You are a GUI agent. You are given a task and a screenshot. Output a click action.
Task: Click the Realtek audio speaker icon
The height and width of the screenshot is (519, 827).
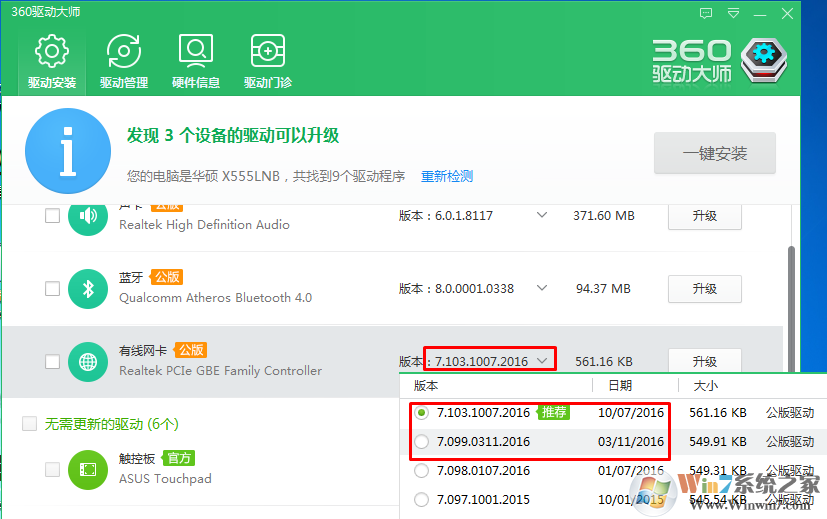click(x=88, y=216)
